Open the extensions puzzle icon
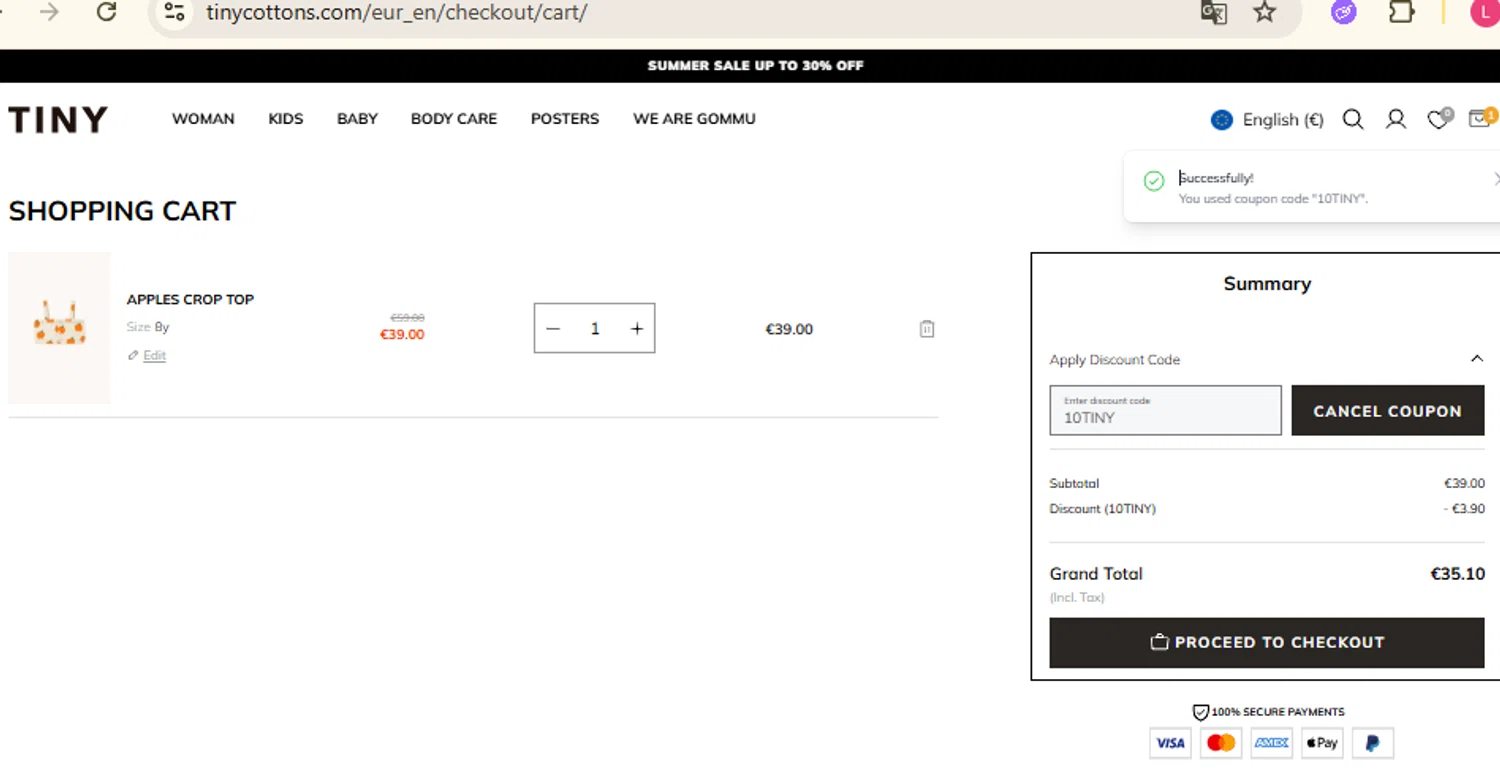This screenshot has width=1500, height=782. pos(1402,12)
